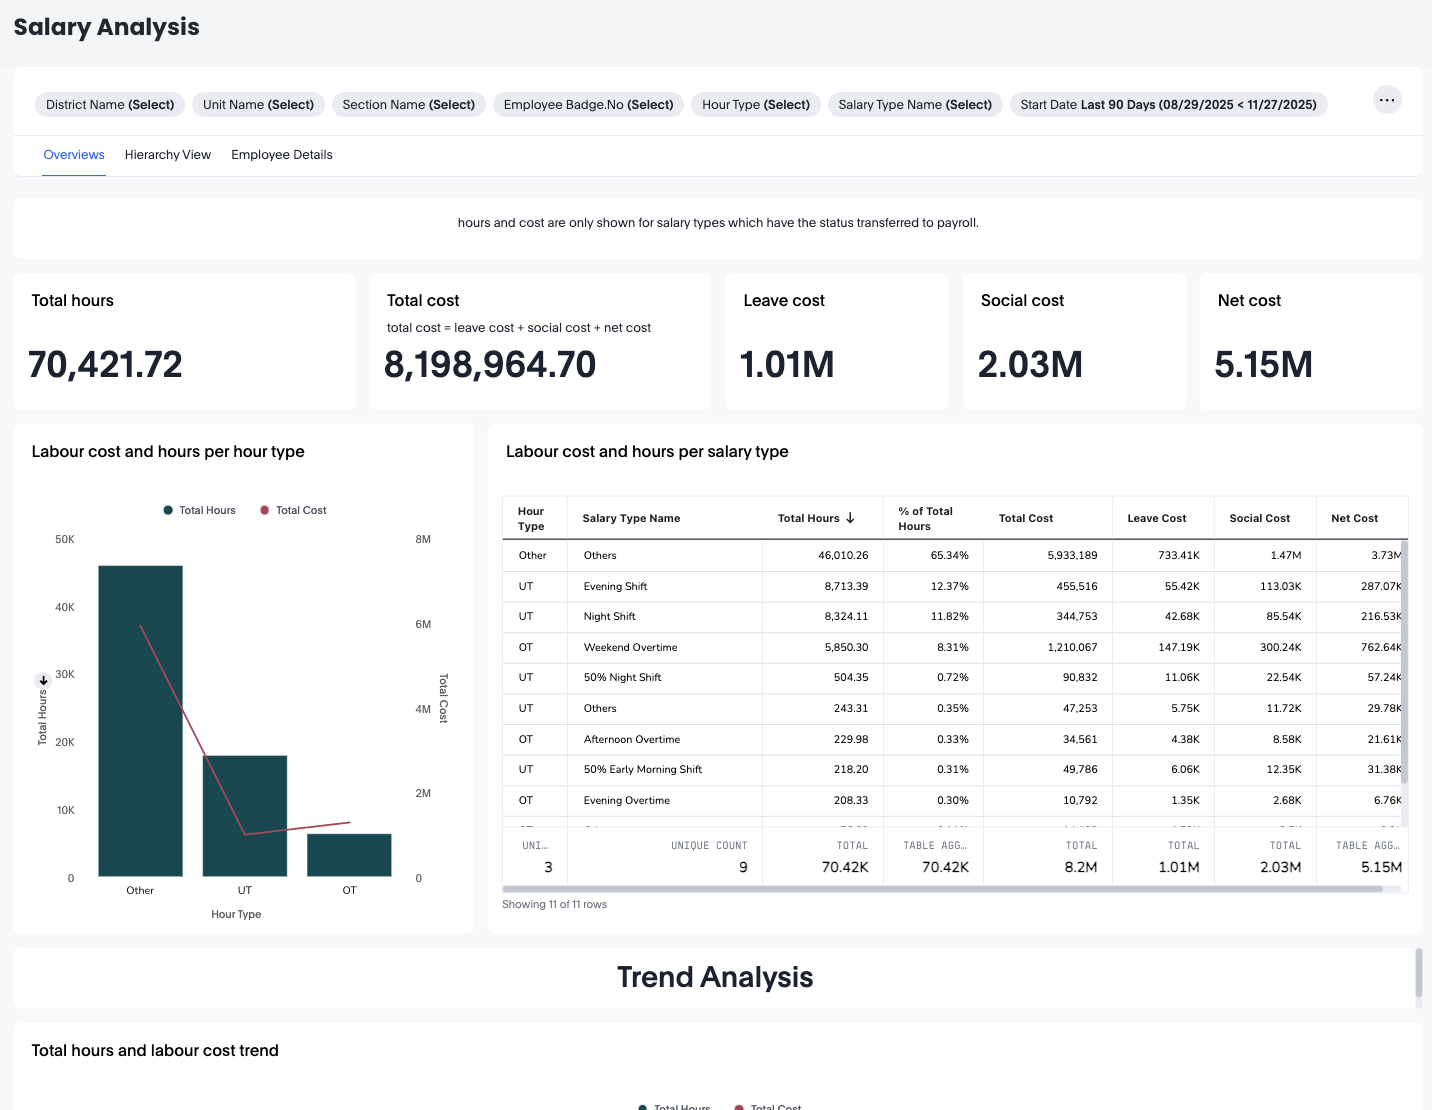1432x1110 pixels.
Task: Open the Employee Badge.No filter
Action: (588, 105)
